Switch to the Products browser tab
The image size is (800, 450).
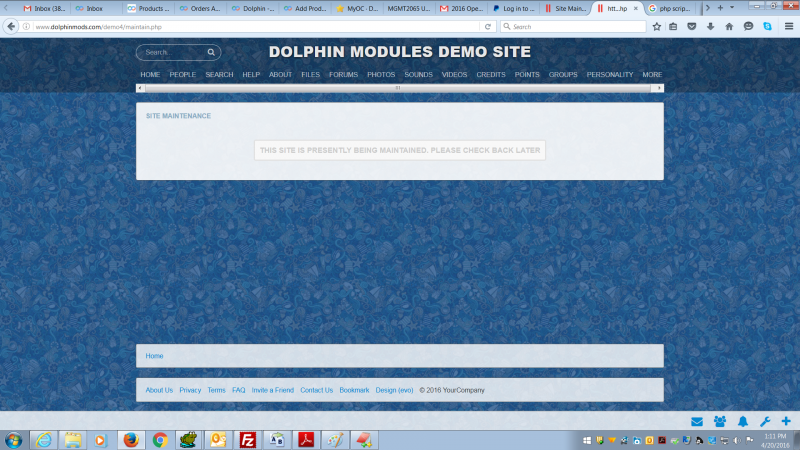[x=149, y=8]
